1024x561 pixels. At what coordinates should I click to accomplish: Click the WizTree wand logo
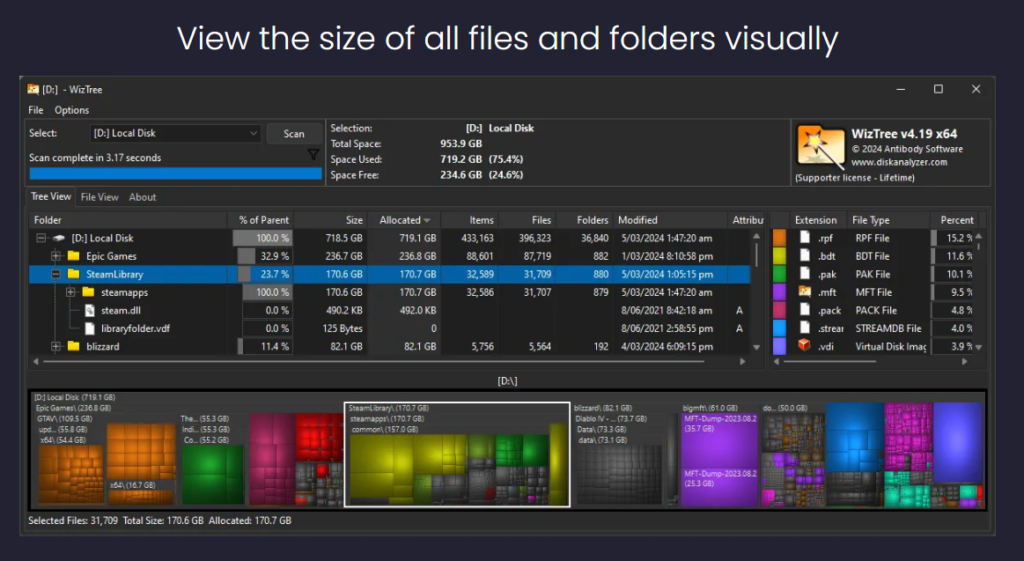[x=820, y=147]
